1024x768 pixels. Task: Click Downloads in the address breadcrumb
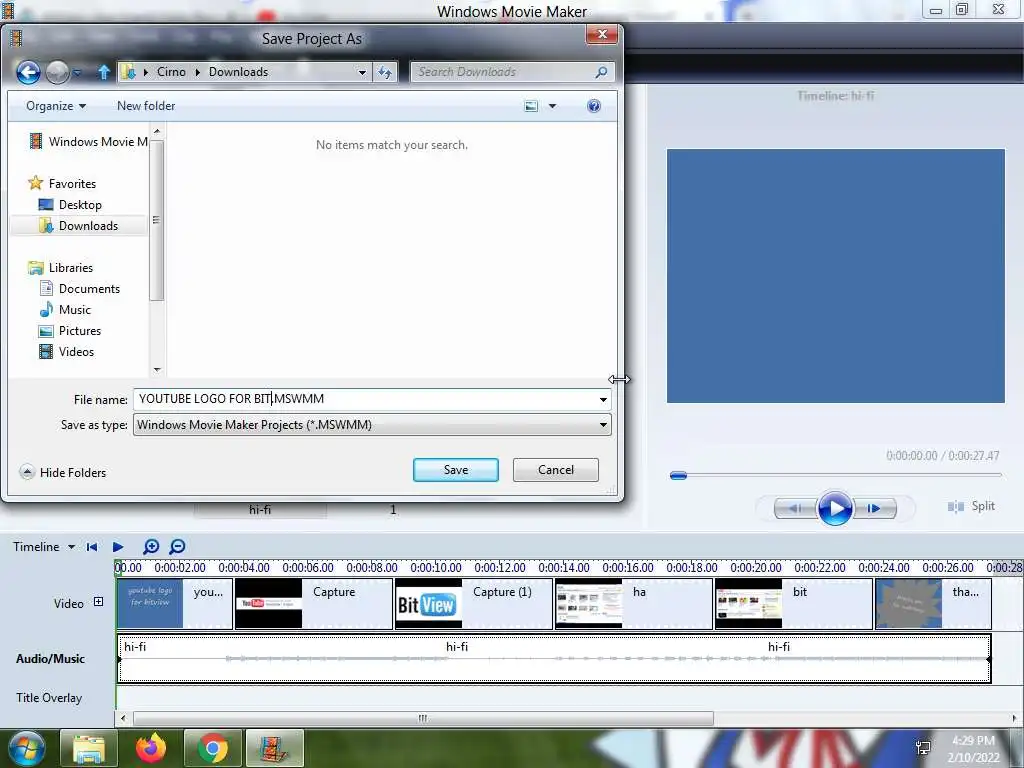tap(238, 72)
